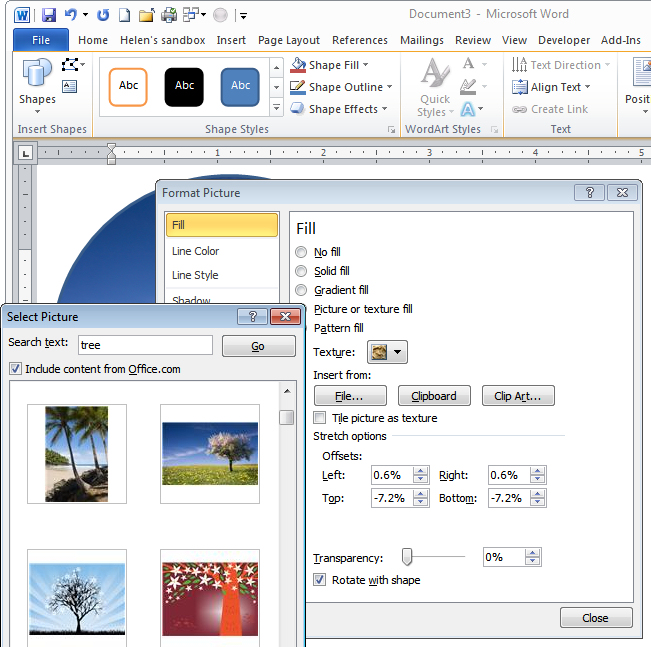Select Line Color in Format Picture sidebar
The image size is (651, 647).
tap(195, 251)
